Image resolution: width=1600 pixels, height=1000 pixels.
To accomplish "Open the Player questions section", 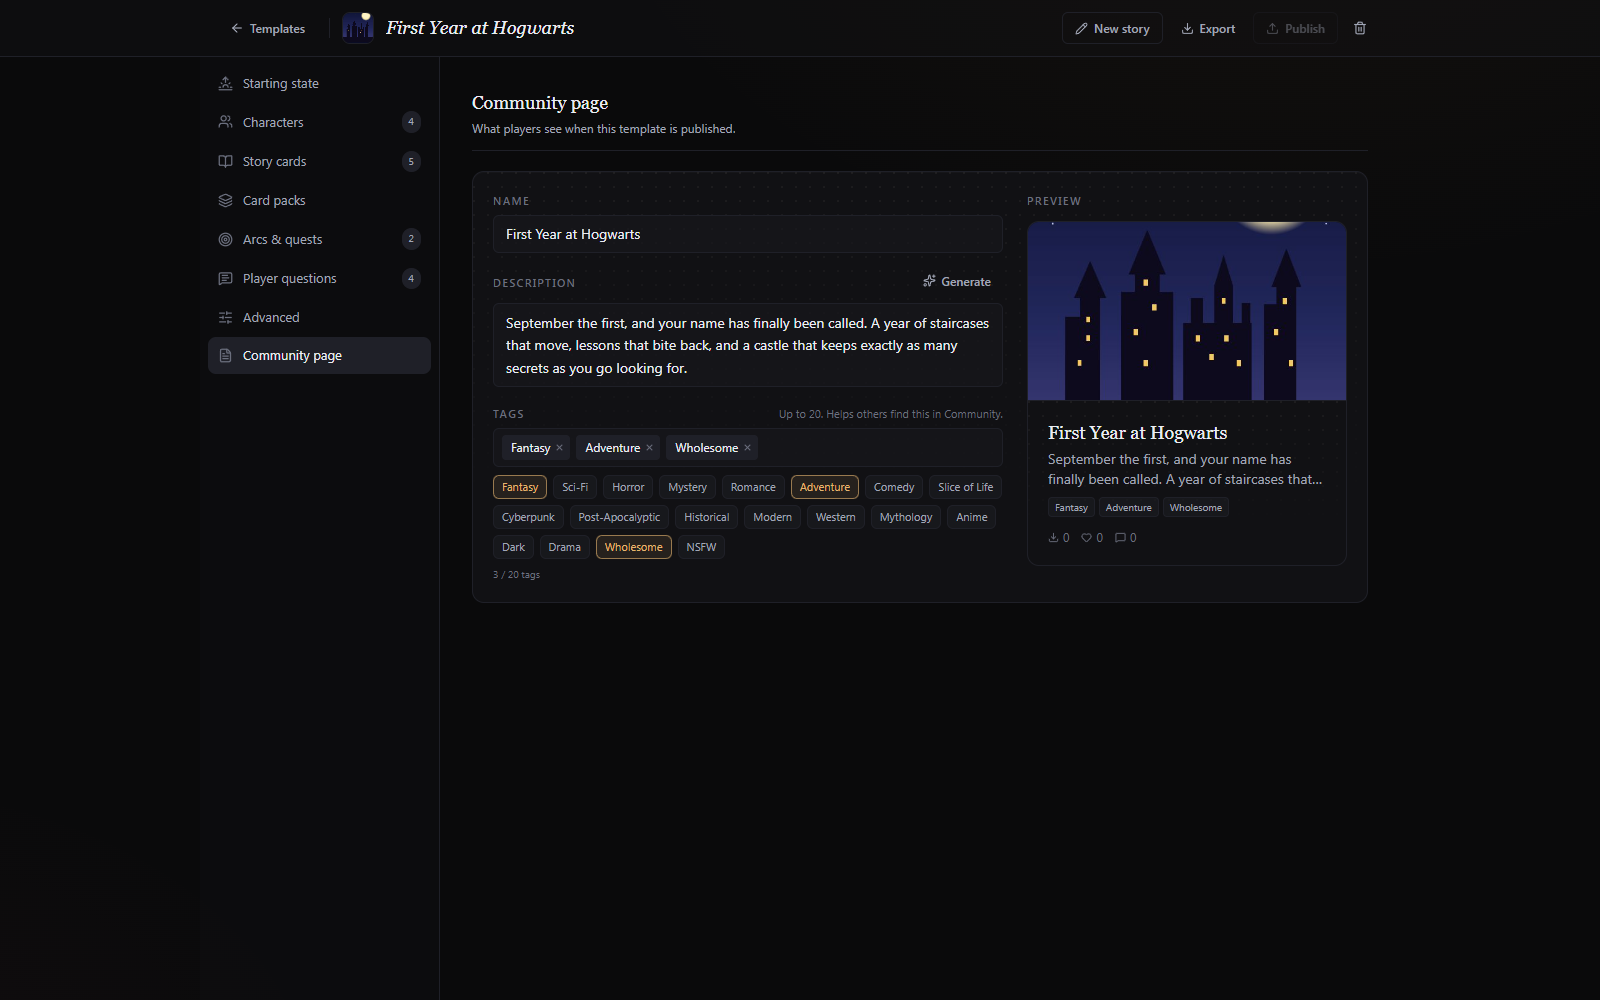I will tap(319, 278).
